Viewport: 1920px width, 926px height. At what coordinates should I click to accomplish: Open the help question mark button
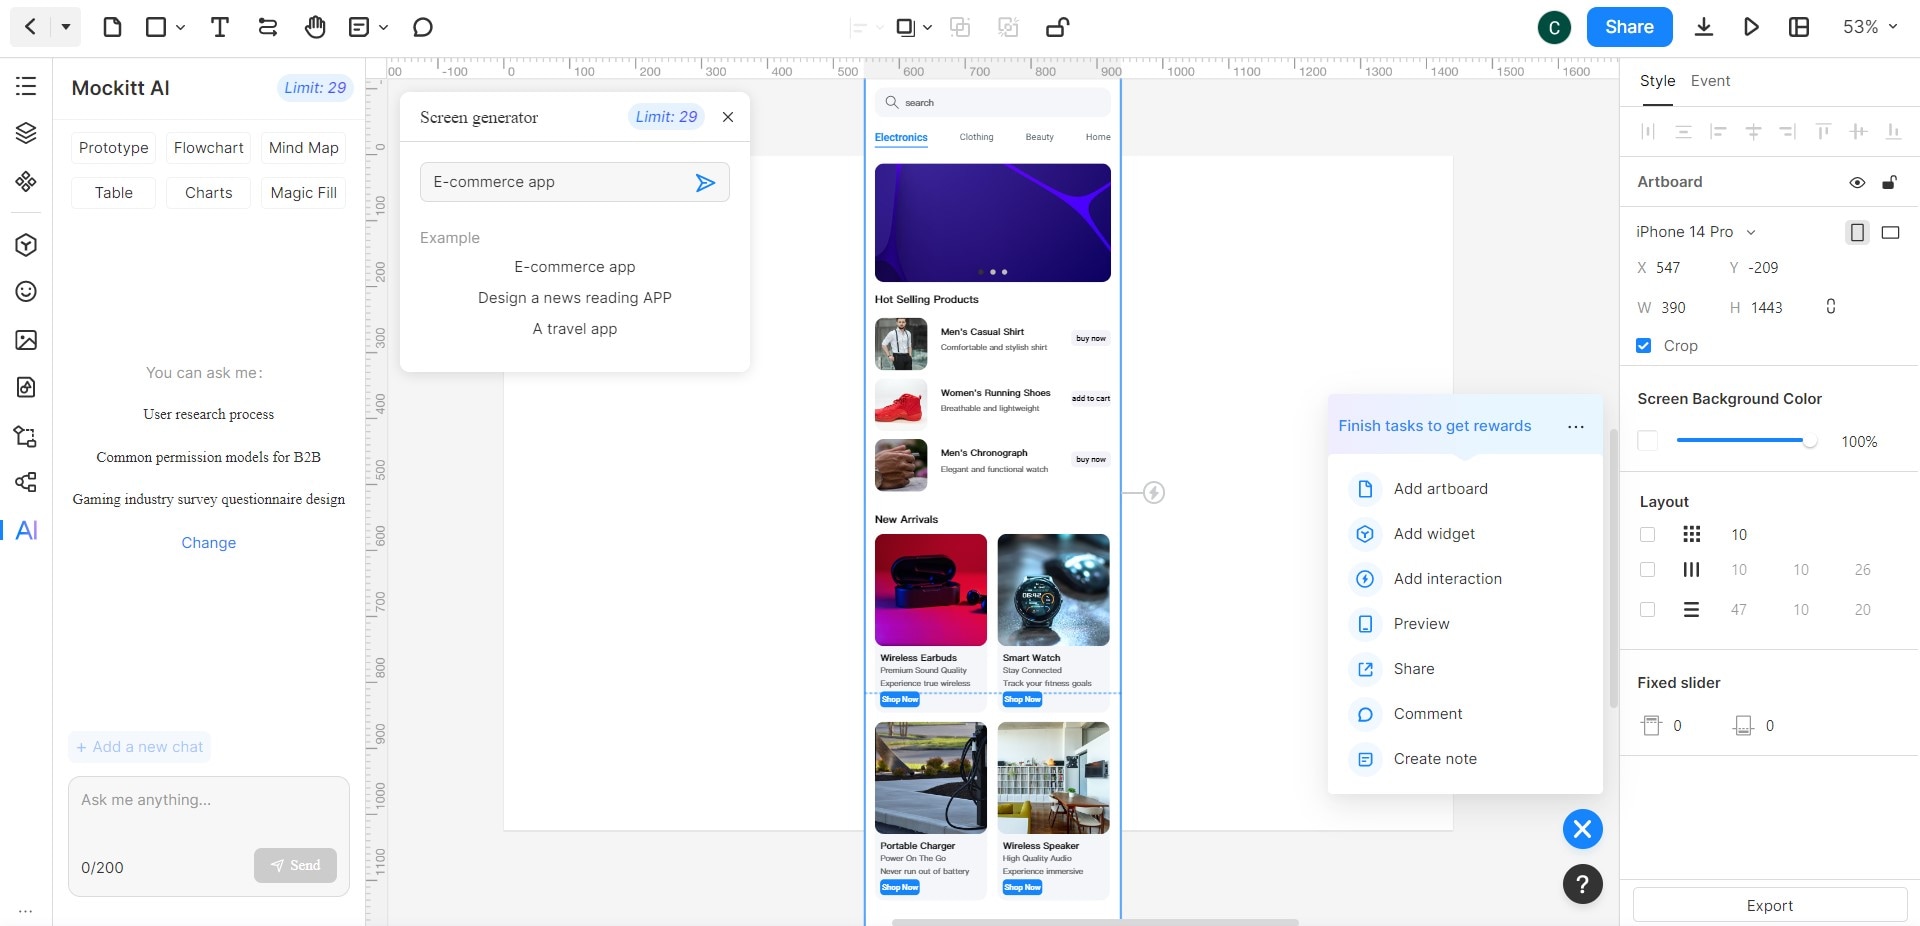(x=1582, y=884)
